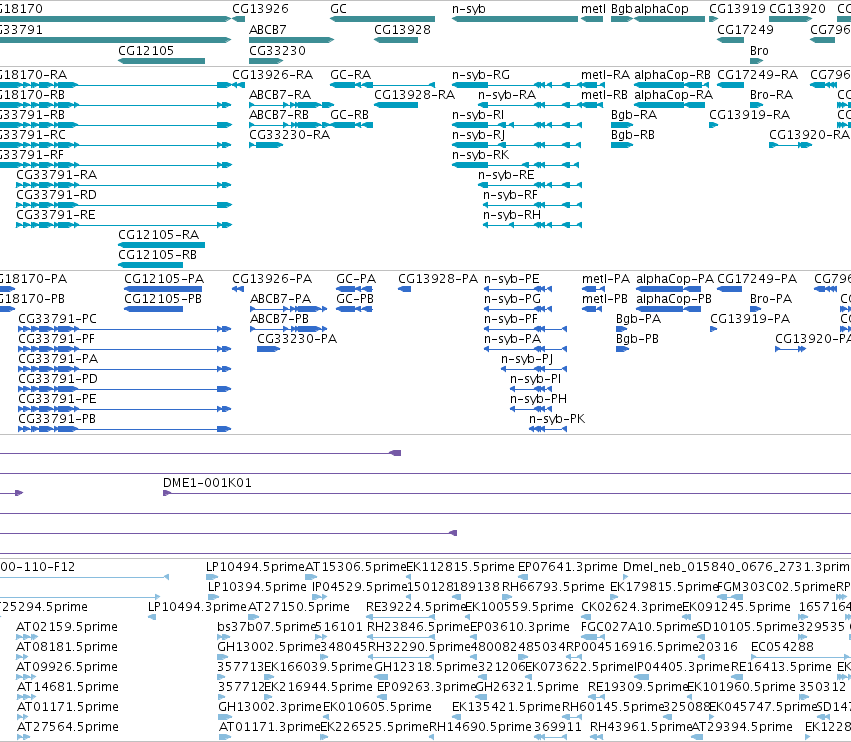851x742 pixels.
Task: Click EST CK02624.3prime
Action: click(x=631, y=607)
